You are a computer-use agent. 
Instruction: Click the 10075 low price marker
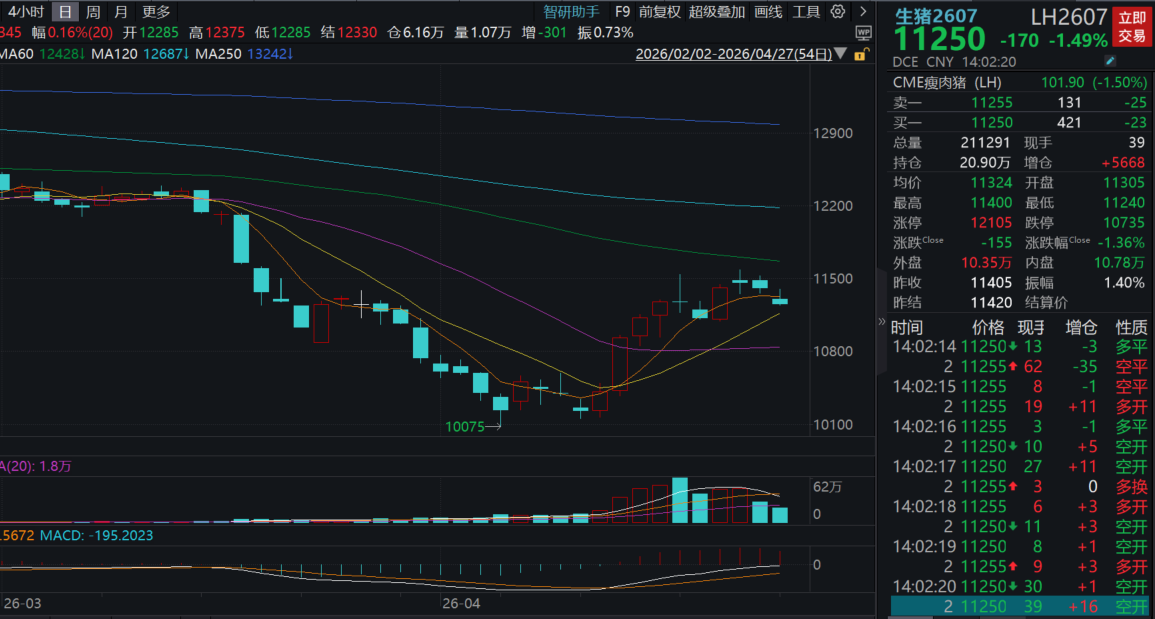pyautogui.click(x=465, y=427)
